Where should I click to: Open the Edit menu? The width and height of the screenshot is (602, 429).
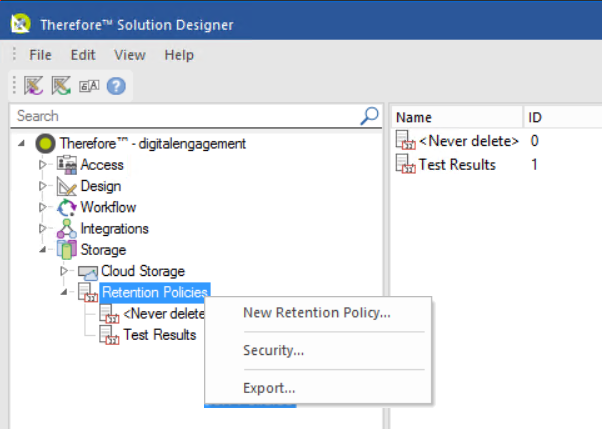click(83, 55)
